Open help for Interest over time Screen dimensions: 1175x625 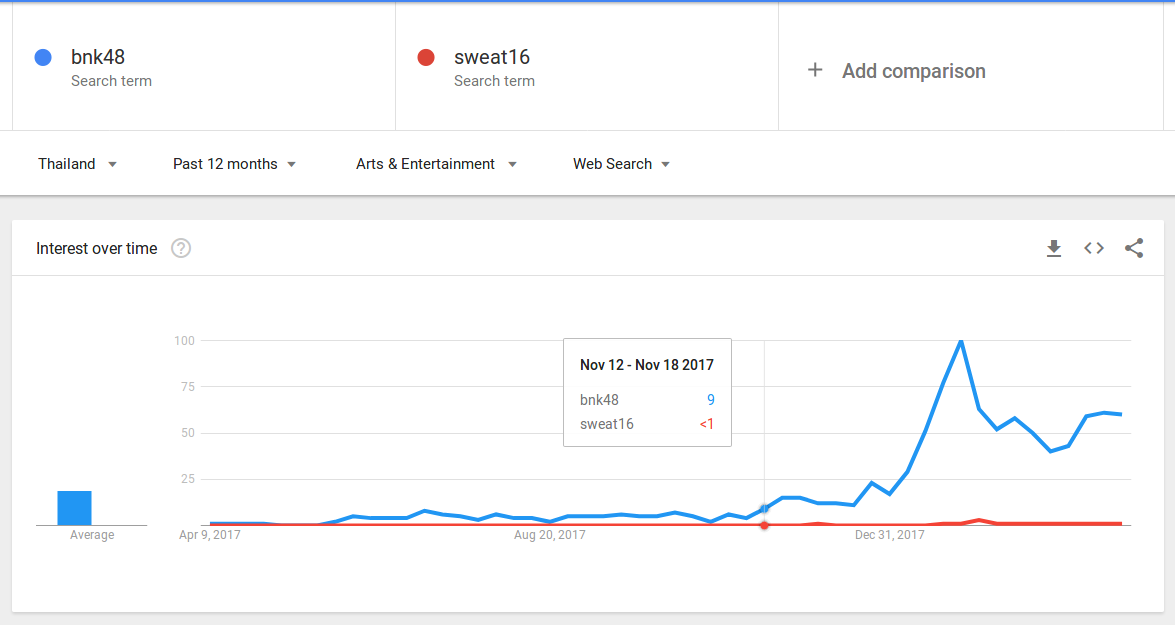coord(181,248)
